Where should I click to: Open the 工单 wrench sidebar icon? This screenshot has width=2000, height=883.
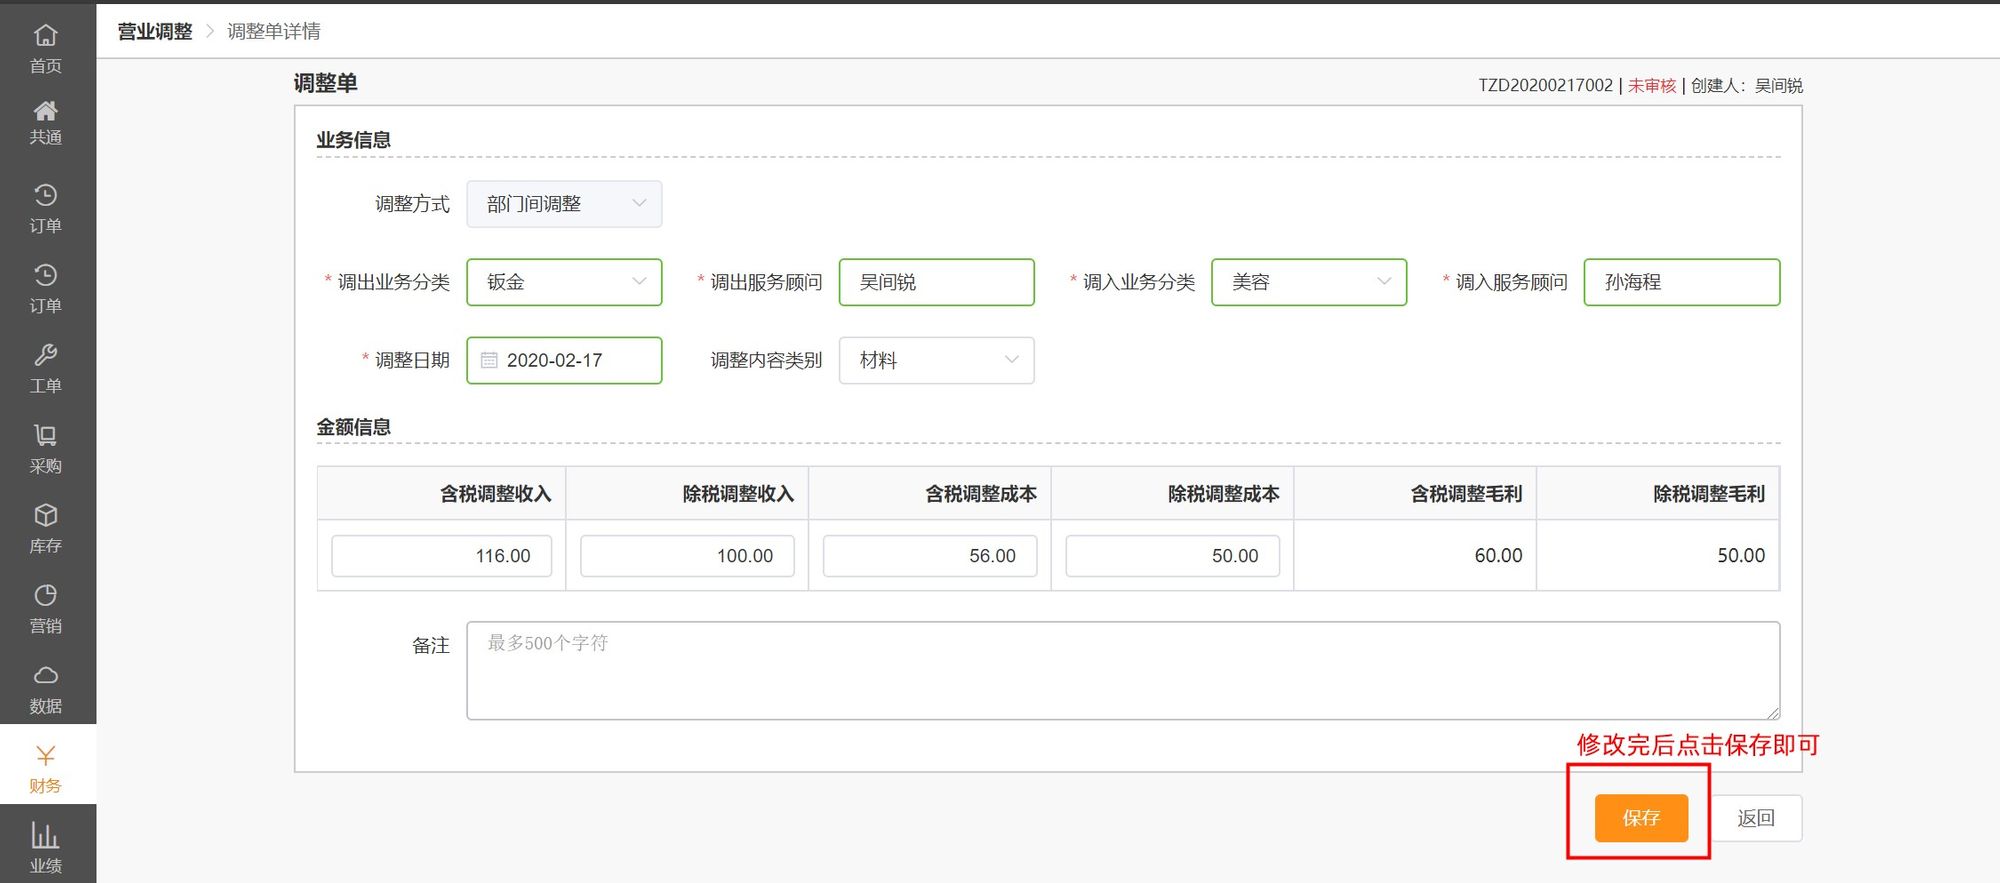[x=45, y=368]
